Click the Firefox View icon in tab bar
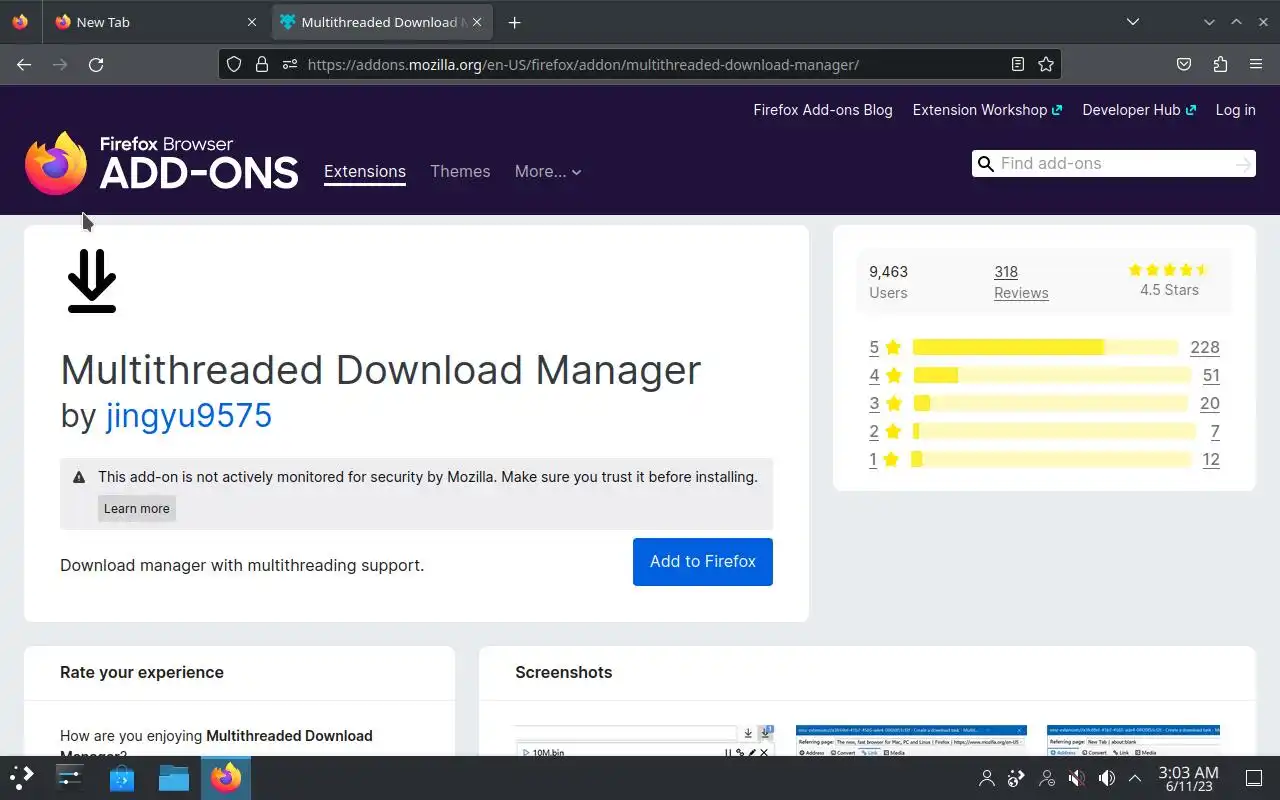This screenshot has width=1280, height=800. coord(20,22)
